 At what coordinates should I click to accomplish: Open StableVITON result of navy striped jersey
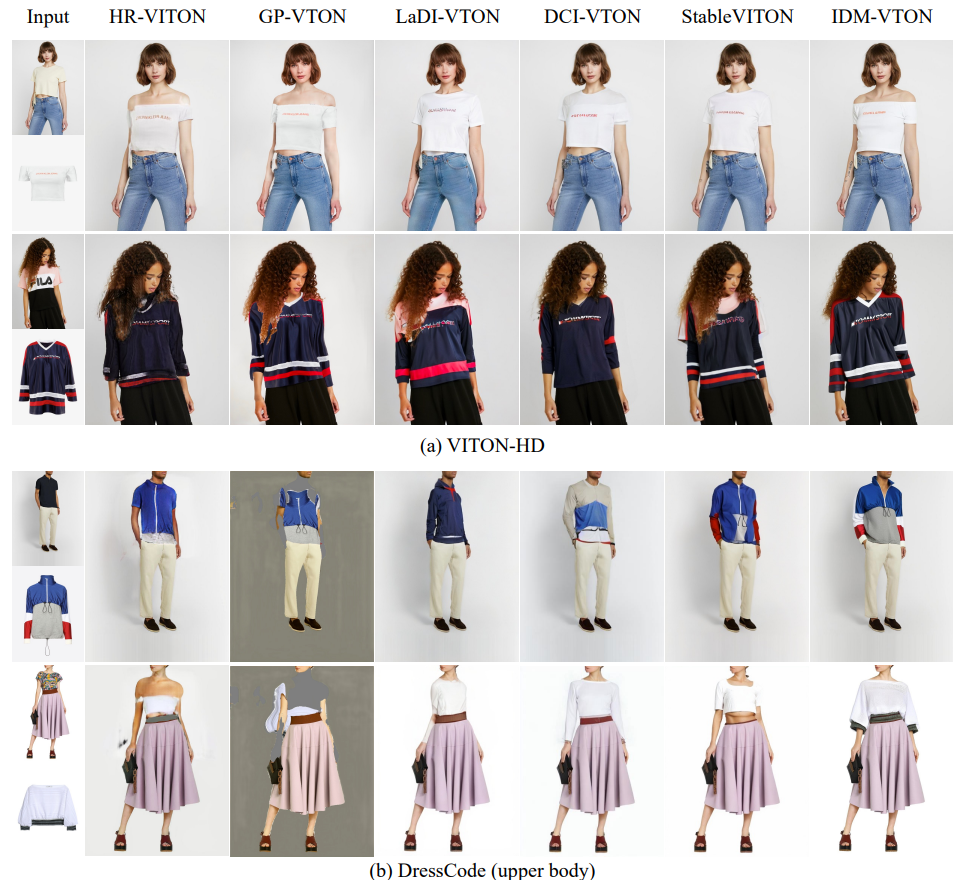[737, 330]
